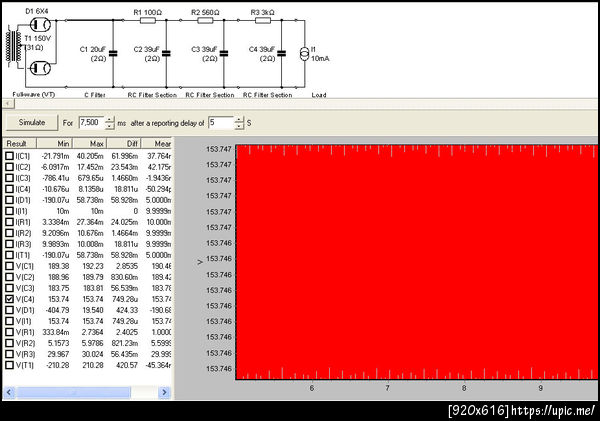
Task: Click the Diff column header
Action: point(124,144)
